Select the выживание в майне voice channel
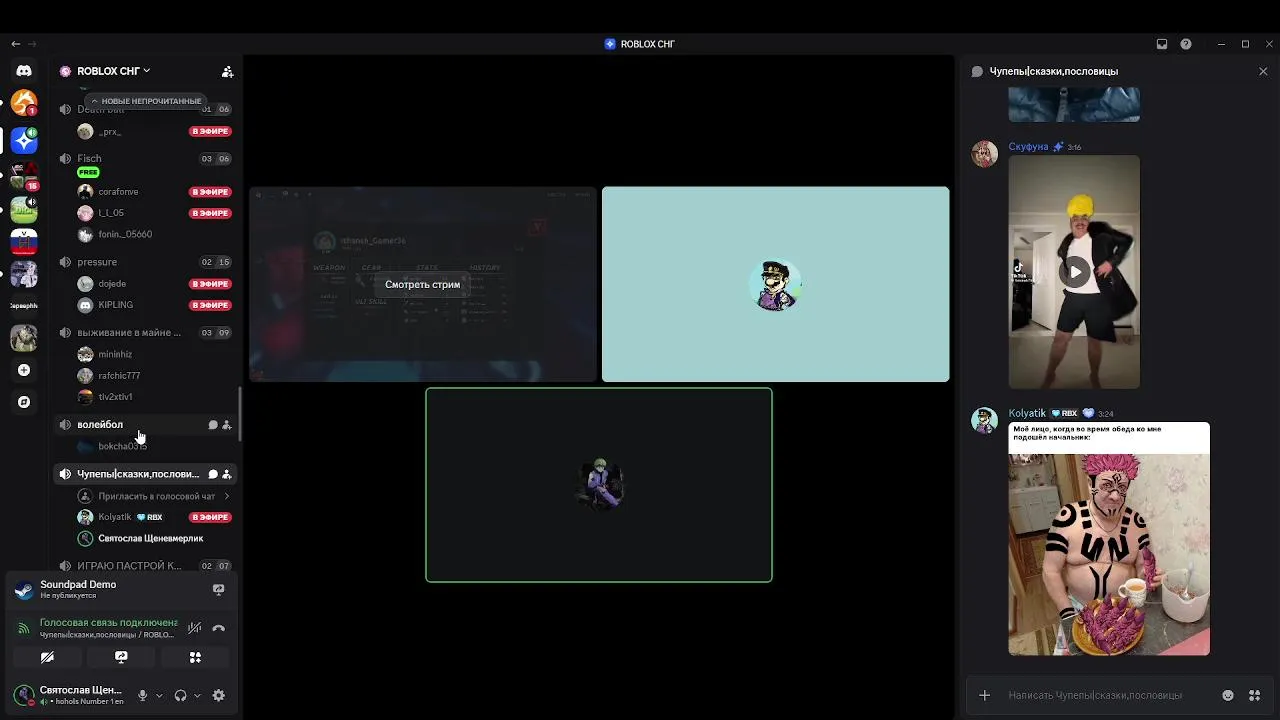Image resolution: width=1280 pixels, height=720 pixels. 145,332
